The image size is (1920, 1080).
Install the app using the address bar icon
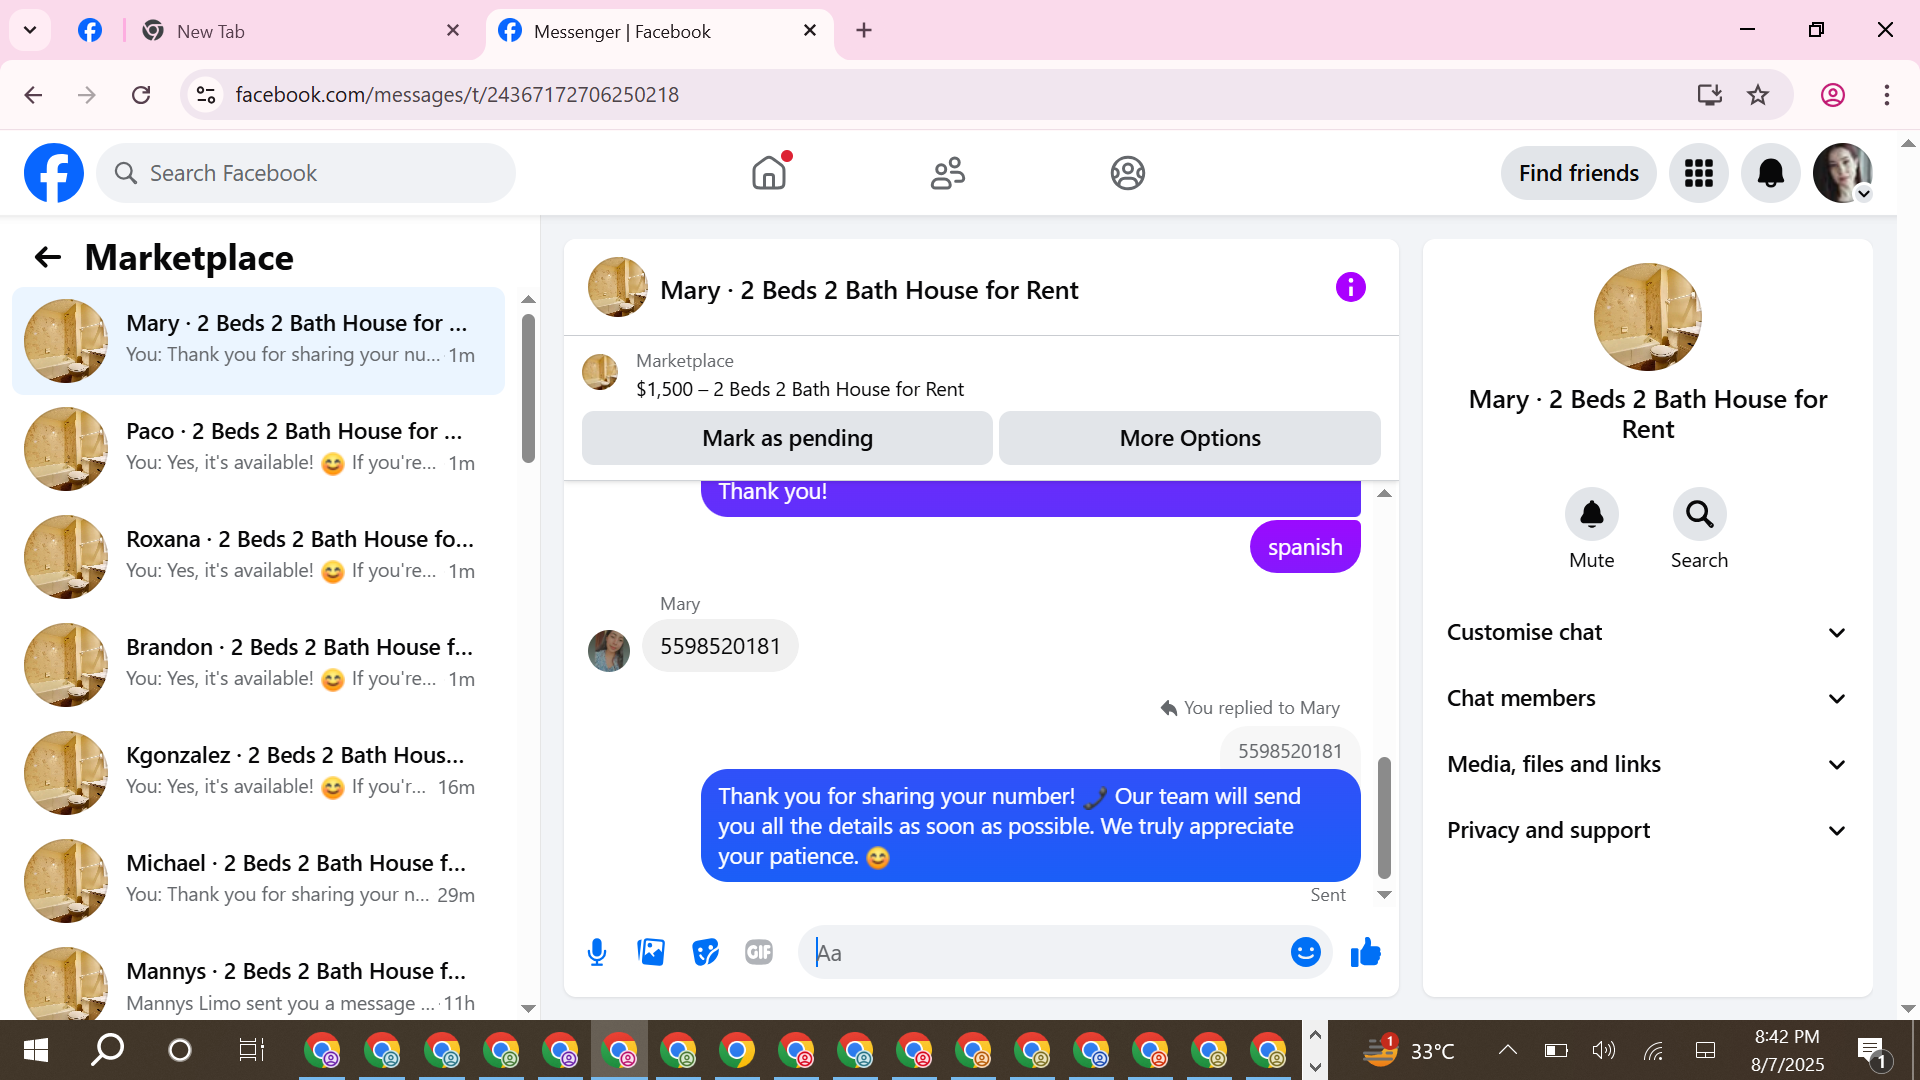point(1709,95)
